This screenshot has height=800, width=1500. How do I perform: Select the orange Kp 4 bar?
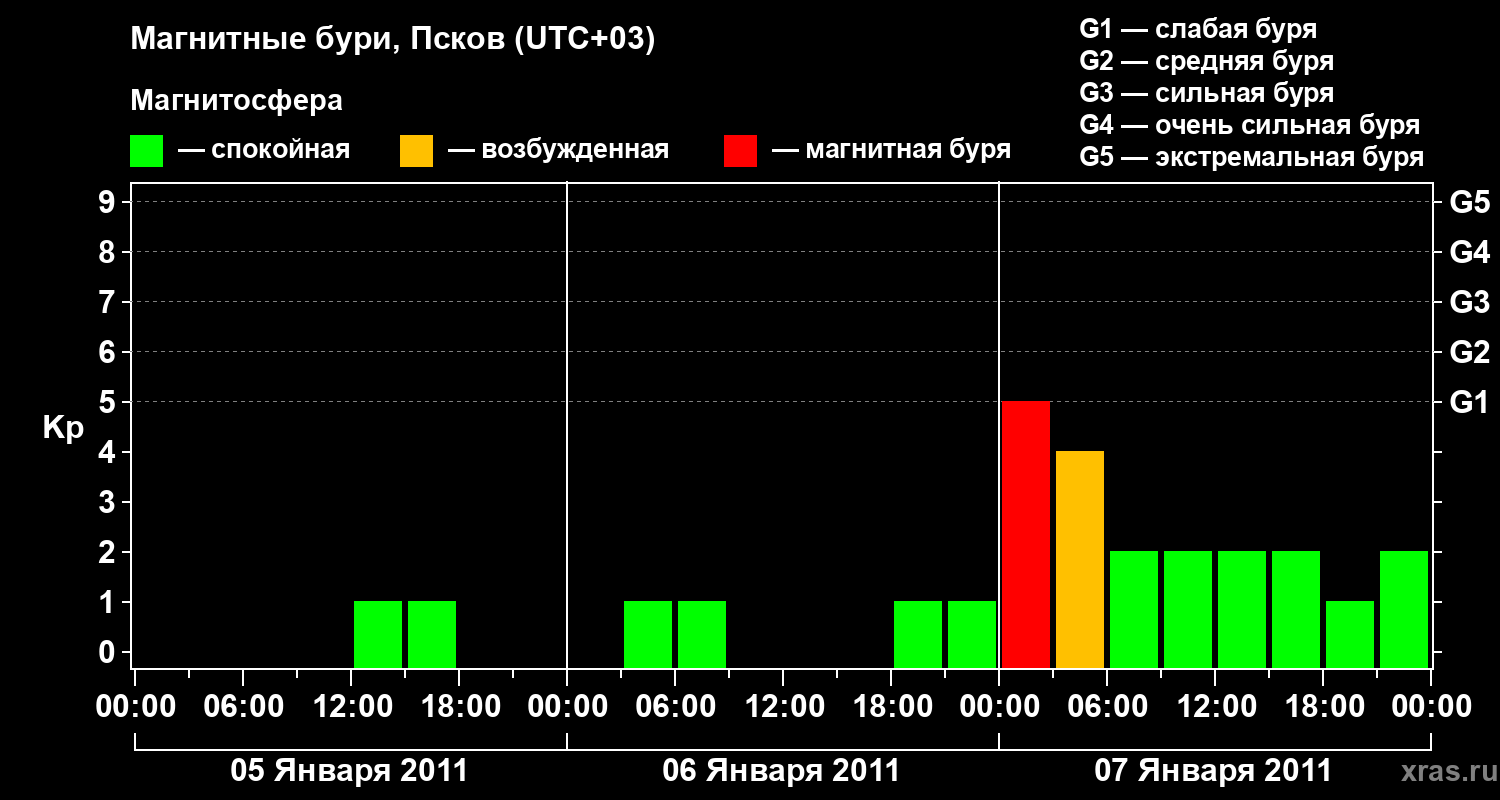[1080, 559]
